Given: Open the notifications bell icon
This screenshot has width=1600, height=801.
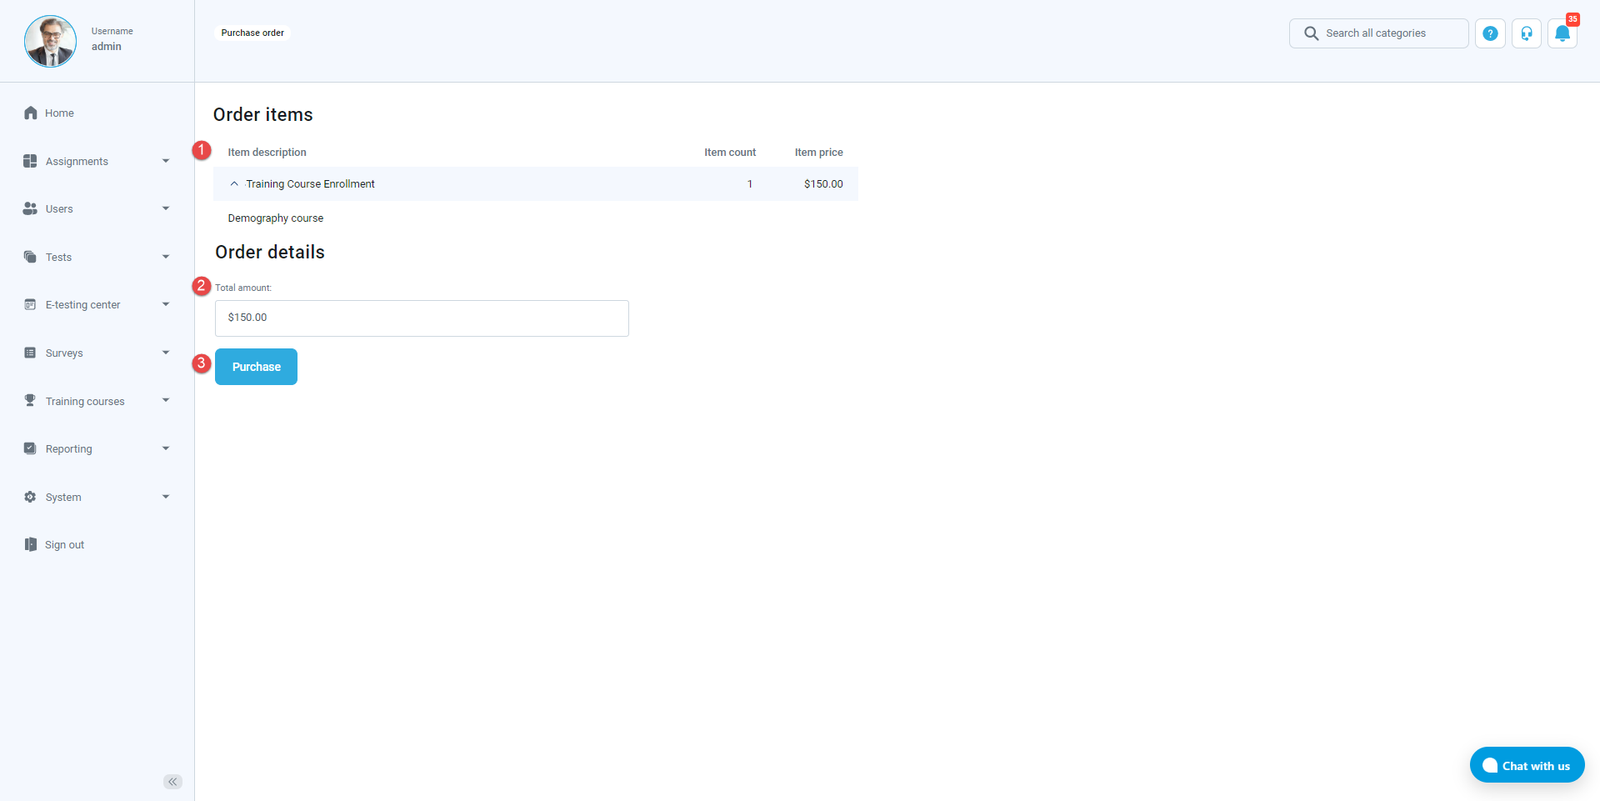Looking at the screenshot, I should [1562, 33].
